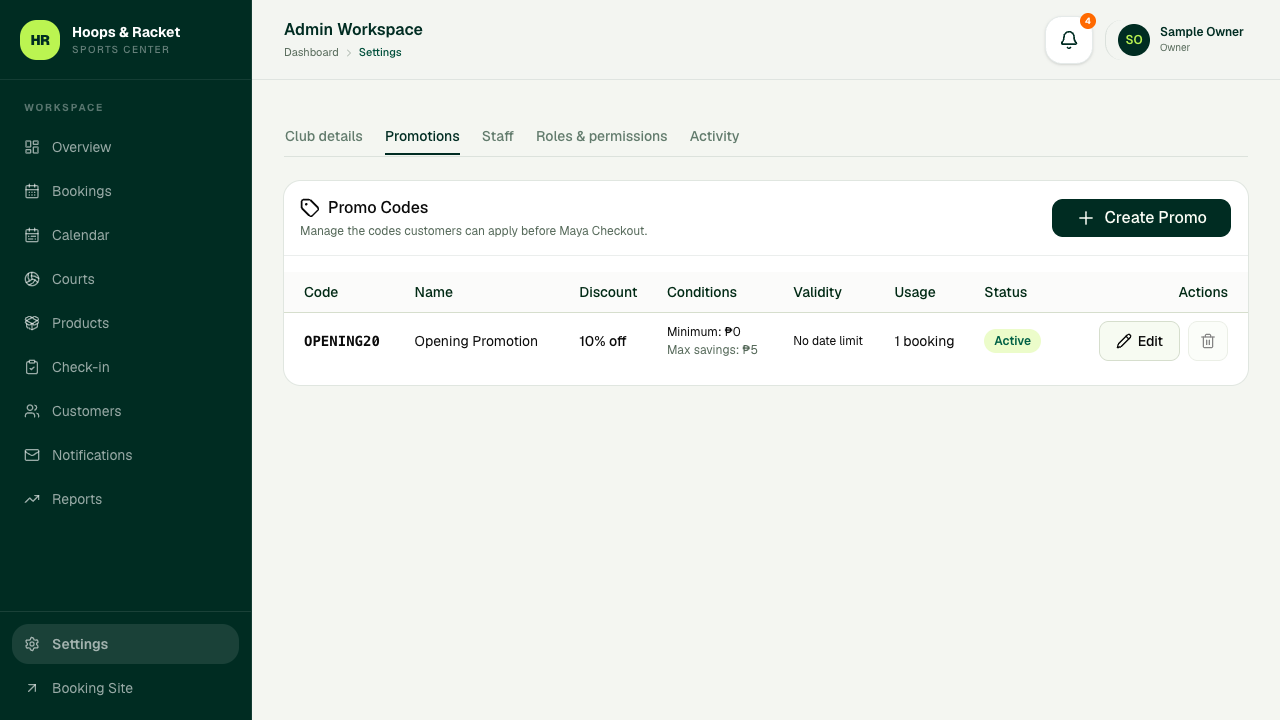The height and width of the screenshot is (720, 1280).
Task: Open the Booking Site external link
Action: [126, 688]
